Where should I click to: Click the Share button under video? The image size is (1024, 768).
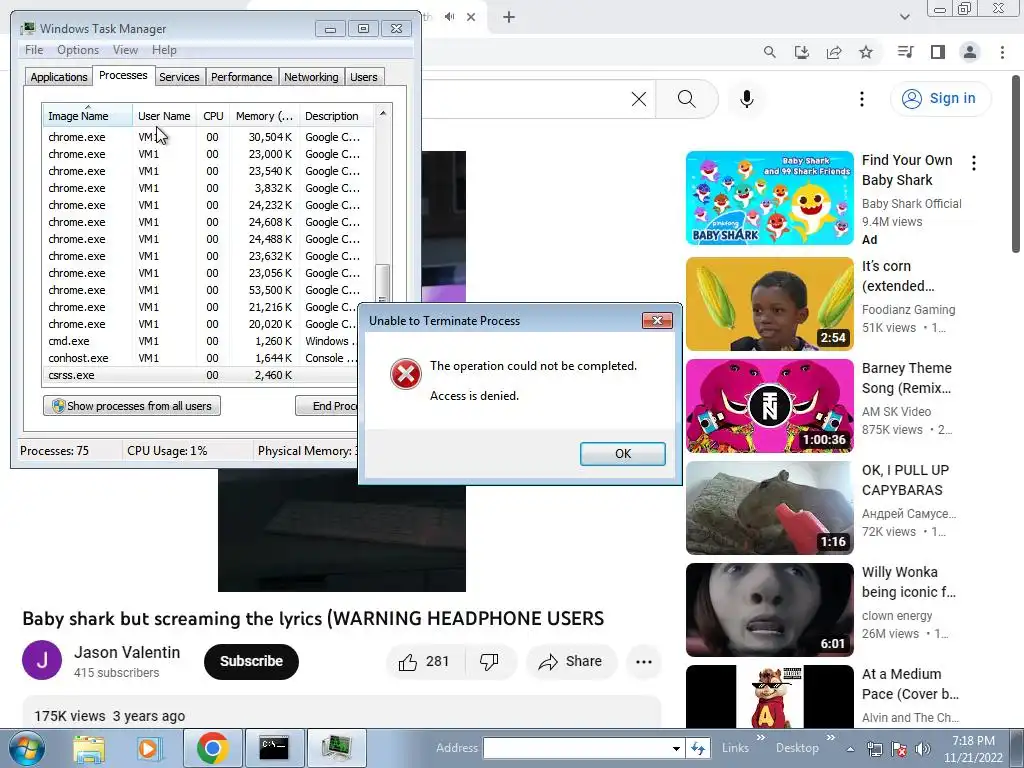(x=571, y=662)
